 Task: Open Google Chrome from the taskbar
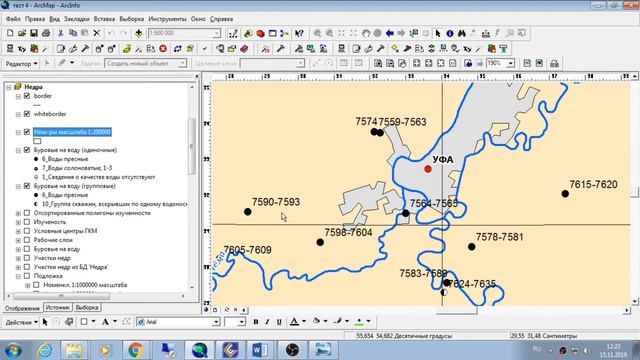pyautogui.click(x=136, y=350)
